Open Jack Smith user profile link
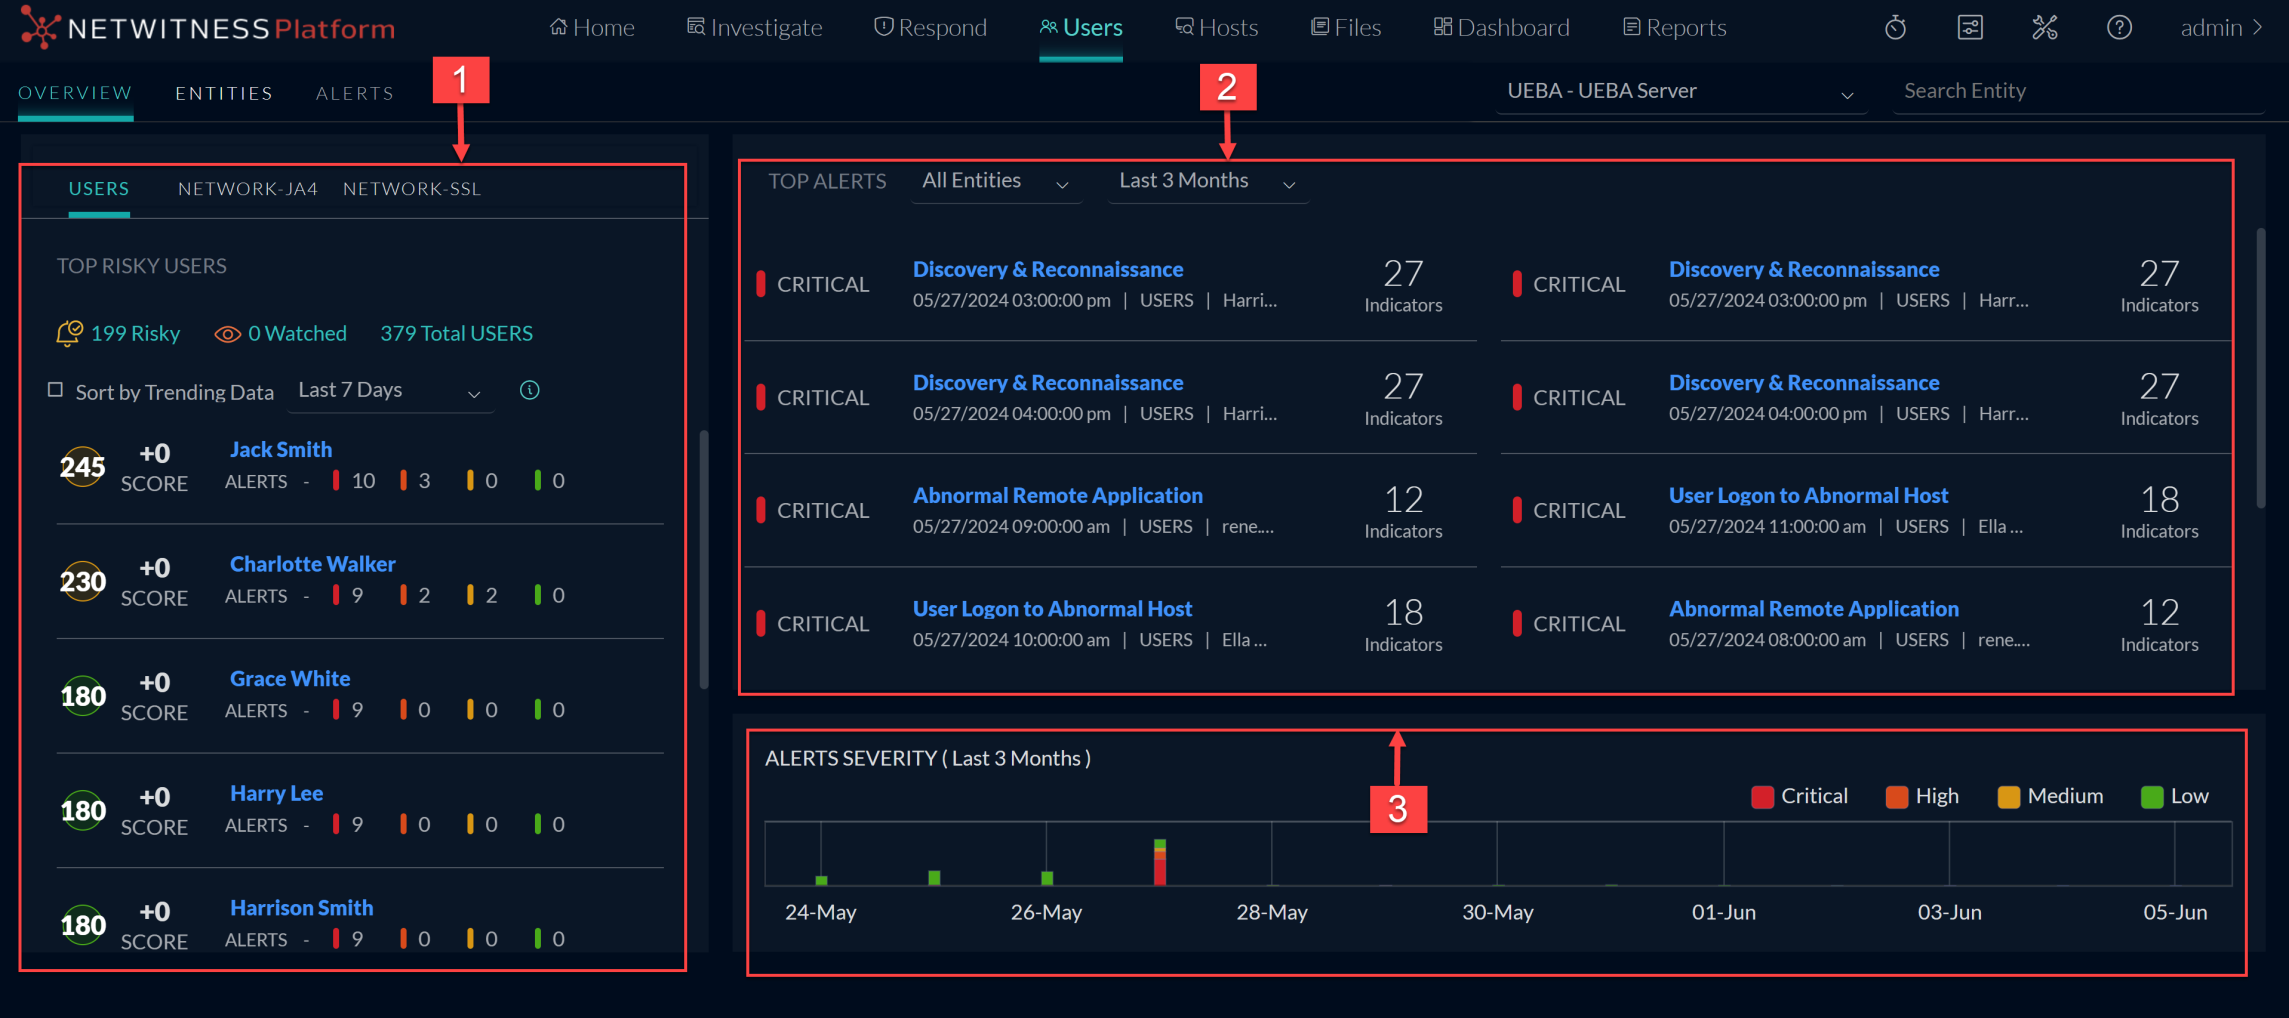 coord(281,450)
